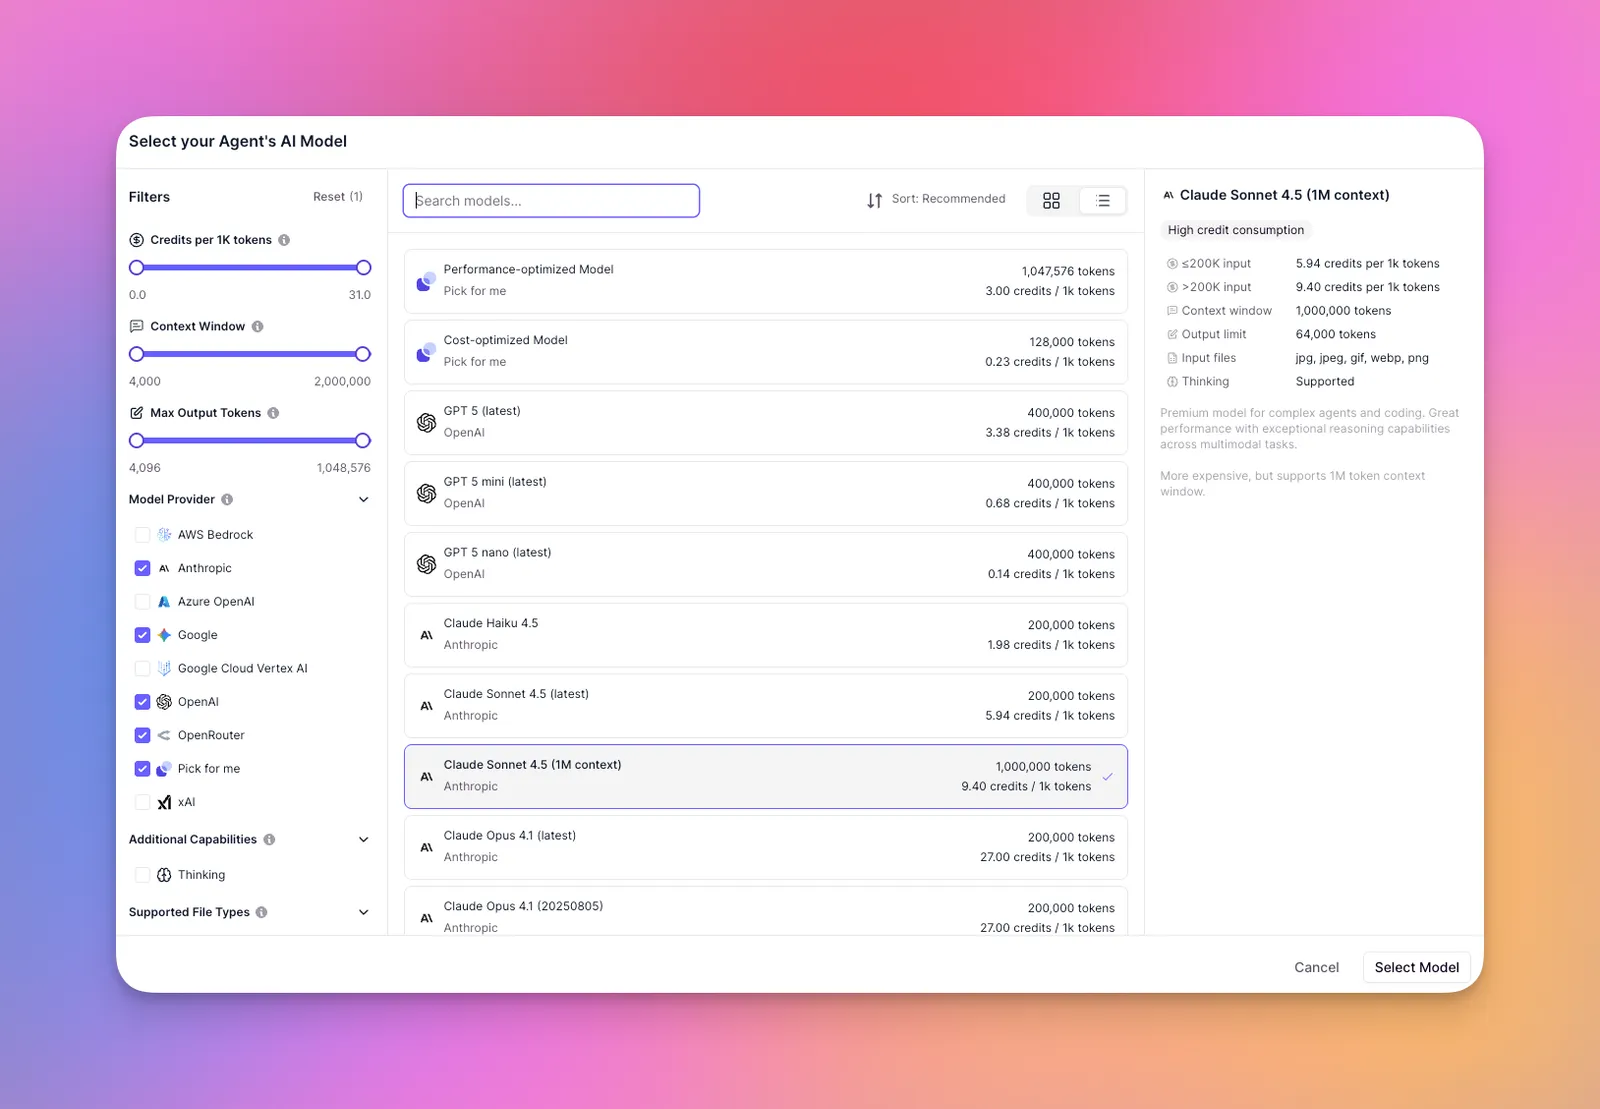The width and height of the screenshot is (1600, 1109).
Task: Click Anthropic logo on Claude Opus 4.1 (latest) row
Action: click(x=426, y=847)
